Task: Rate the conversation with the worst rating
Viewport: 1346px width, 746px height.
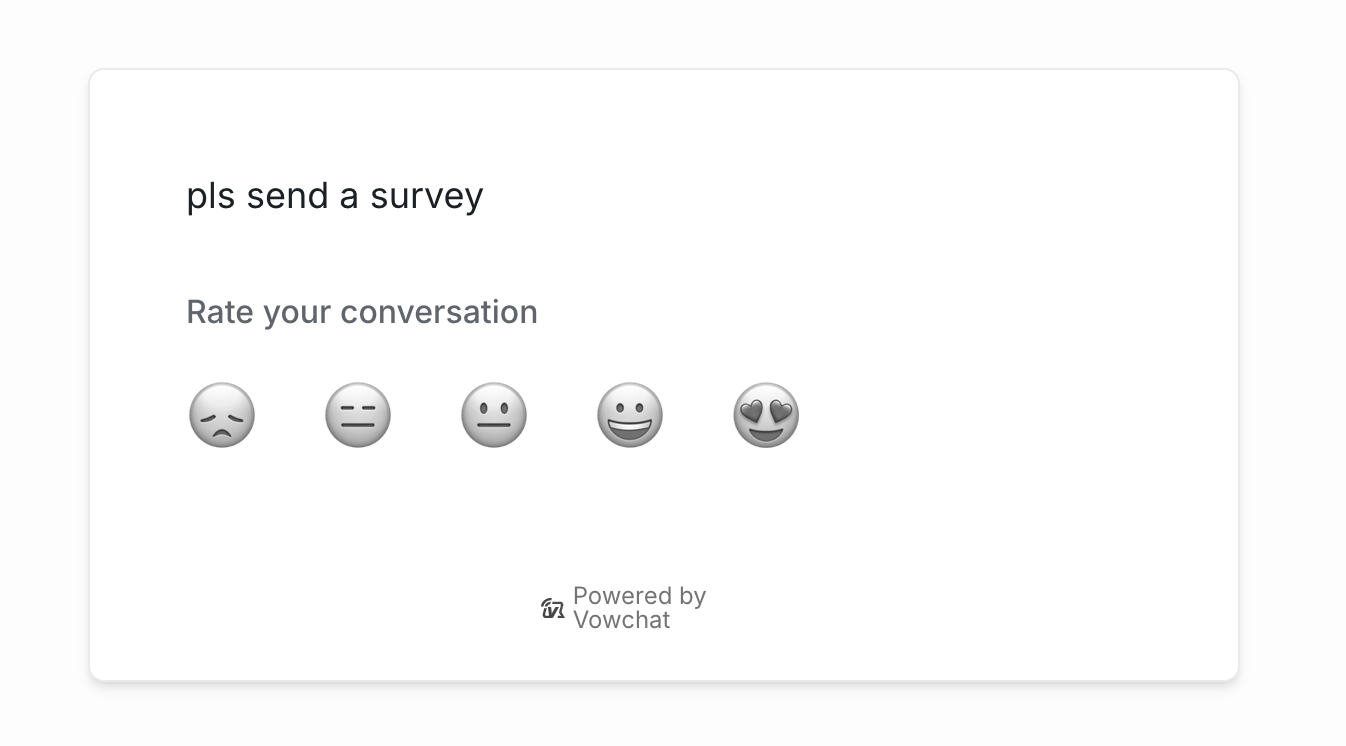Action: point(222,415)
